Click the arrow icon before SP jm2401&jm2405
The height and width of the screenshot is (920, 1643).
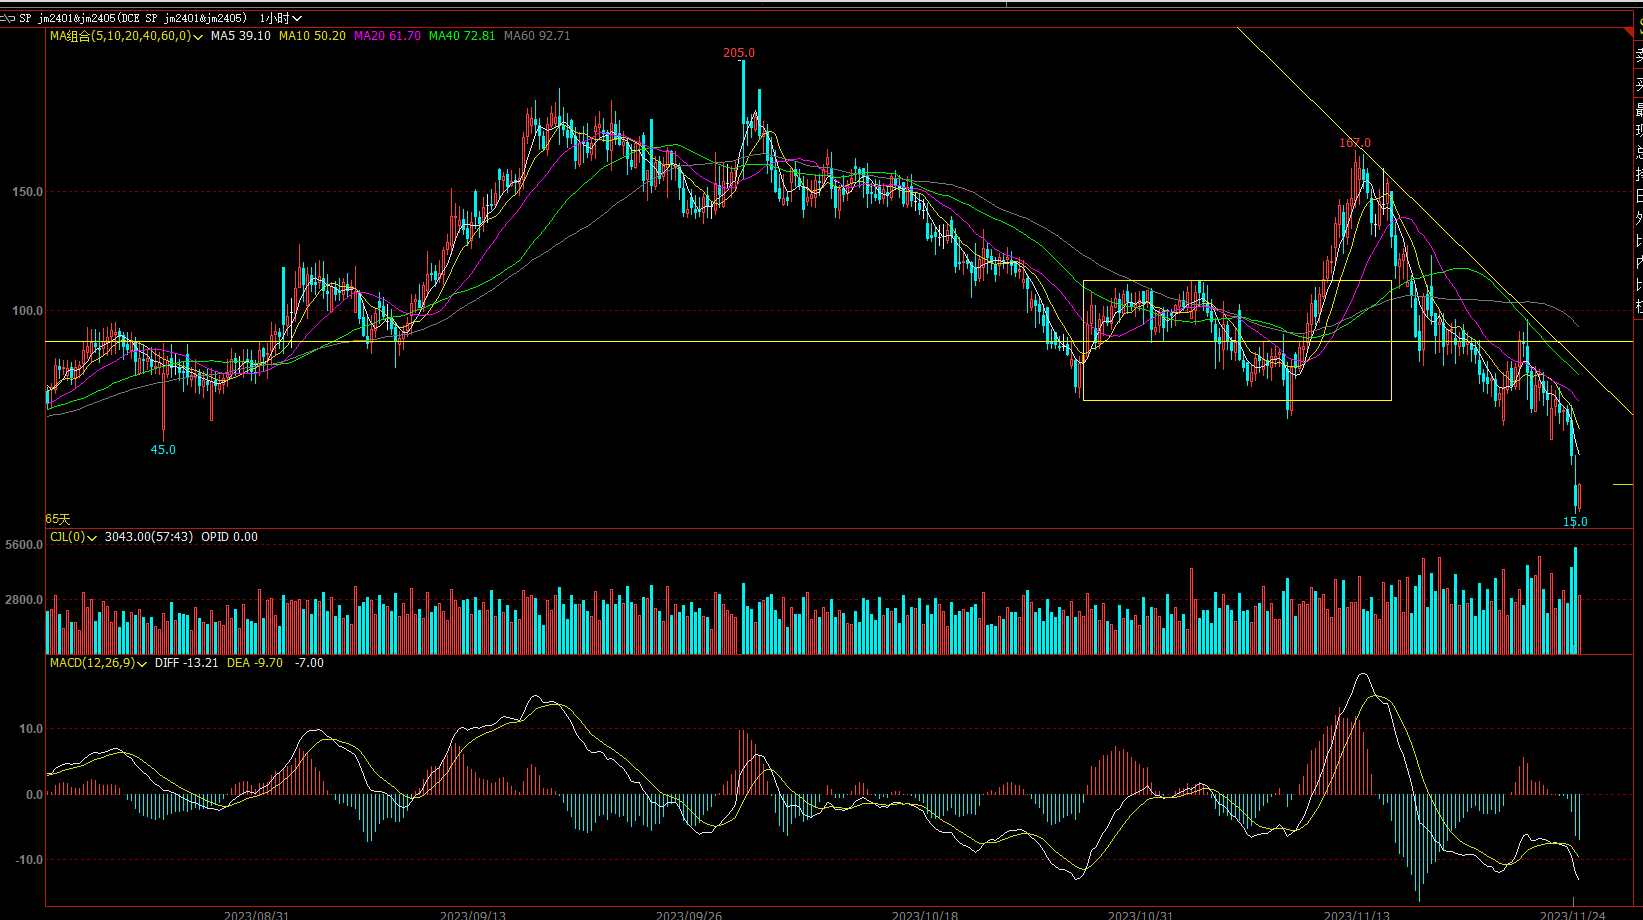click(x=8, y=18)
